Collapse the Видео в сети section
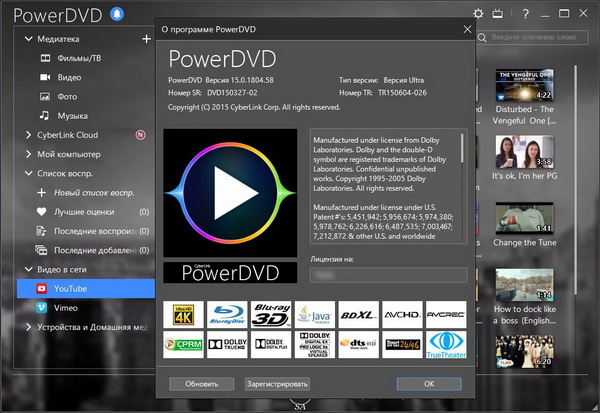This screenshot has height=413, width=600. 28,269
